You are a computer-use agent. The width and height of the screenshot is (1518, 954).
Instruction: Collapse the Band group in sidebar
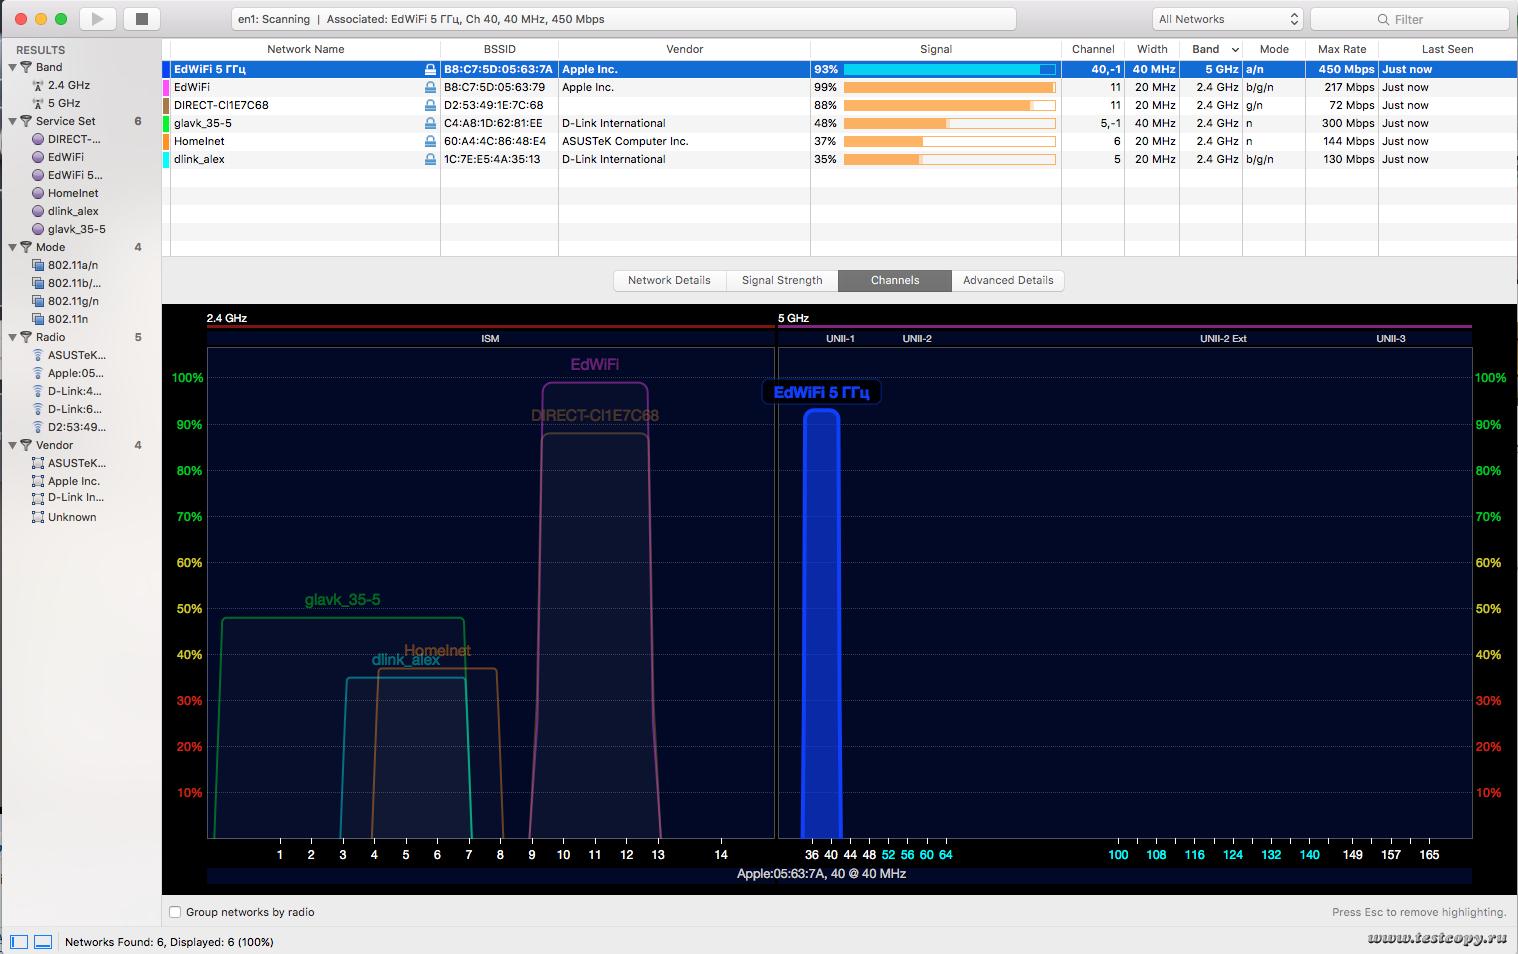[x=13, y=68]
